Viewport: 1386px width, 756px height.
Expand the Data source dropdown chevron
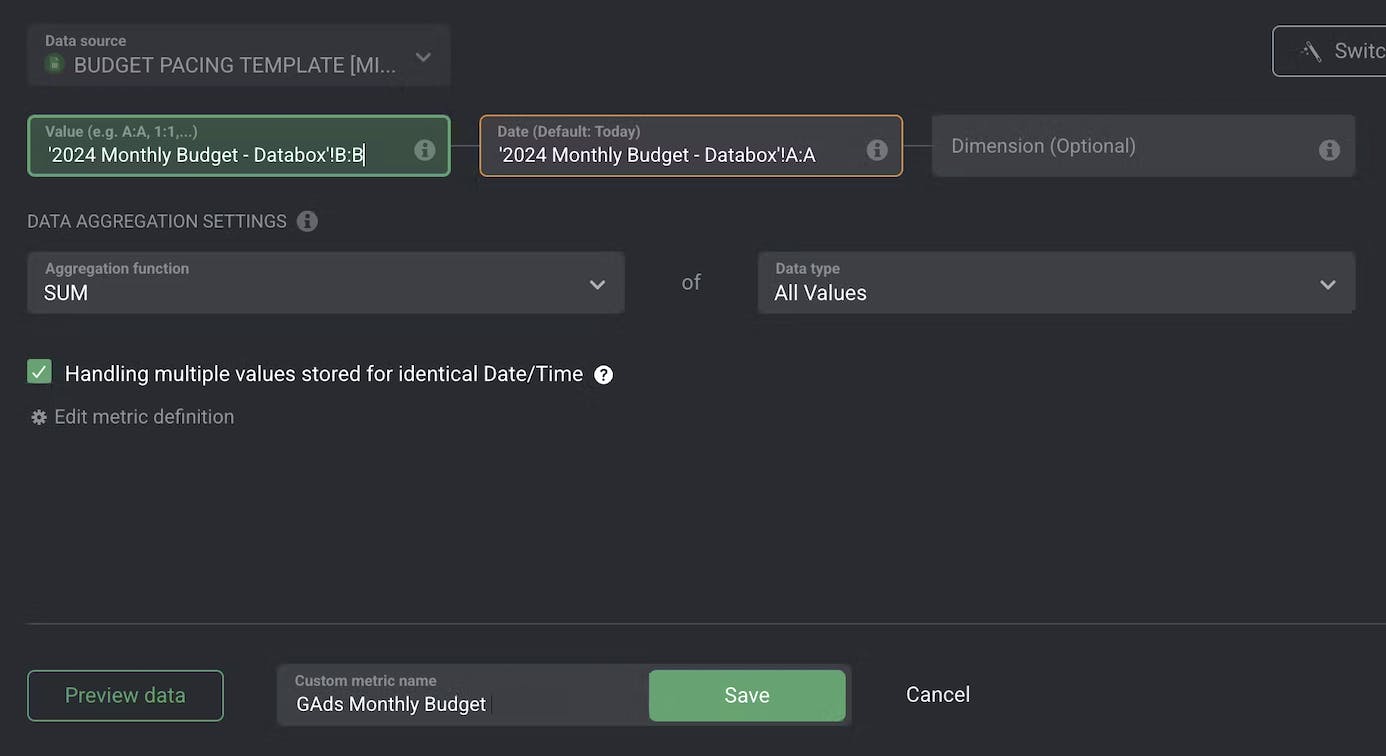point(423,57)
